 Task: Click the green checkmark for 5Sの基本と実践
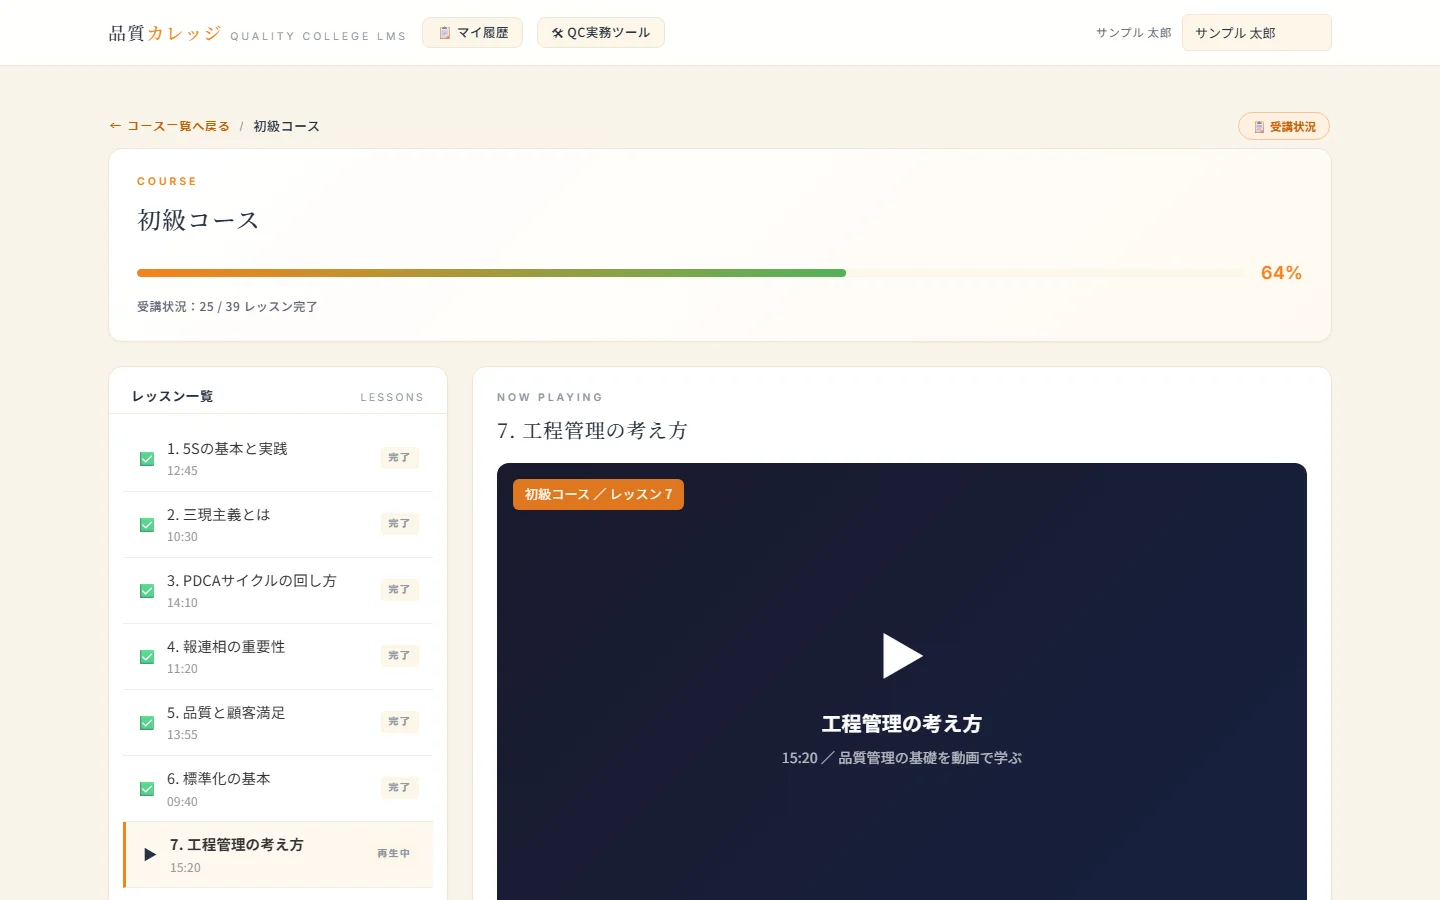pos(147,459)
